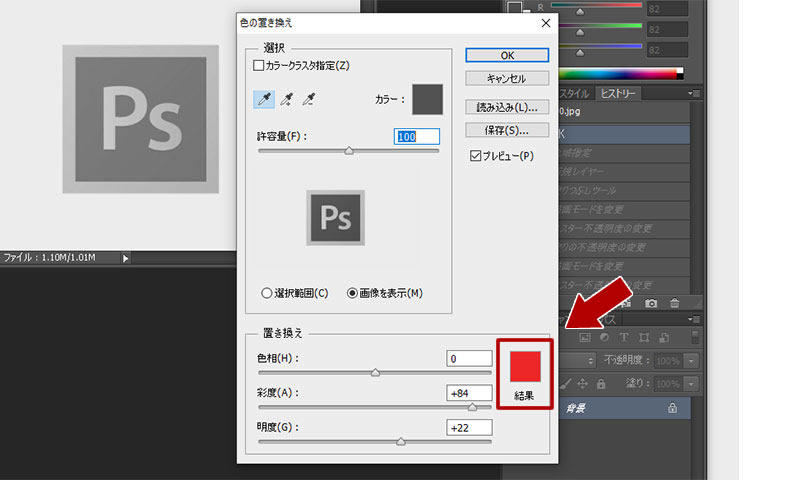800x480 pixels.
Task: Close the 色の置き換え dialog
Action: tap(546, 23)
